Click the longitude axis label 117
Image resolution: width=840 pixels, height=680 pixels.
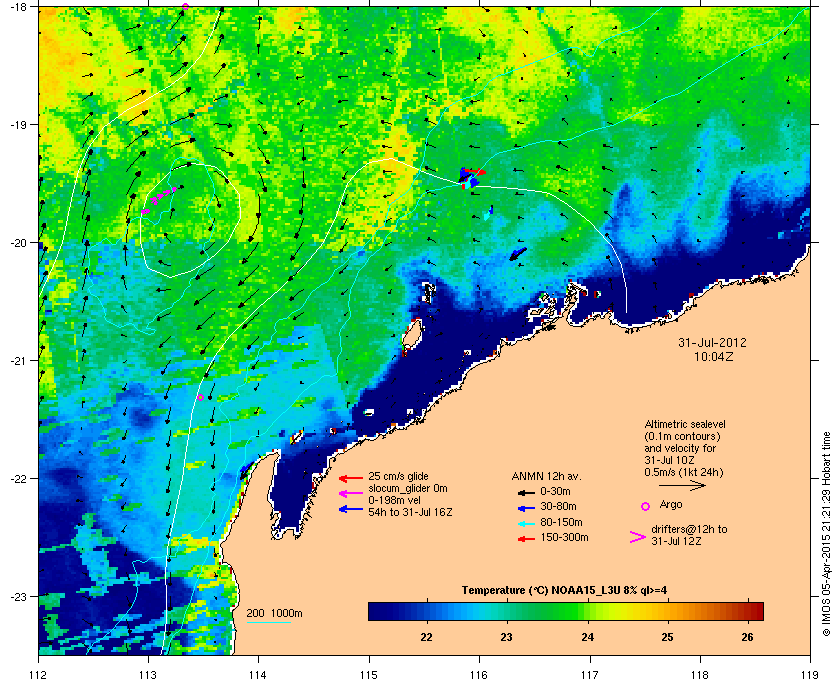tap(590, 674)
